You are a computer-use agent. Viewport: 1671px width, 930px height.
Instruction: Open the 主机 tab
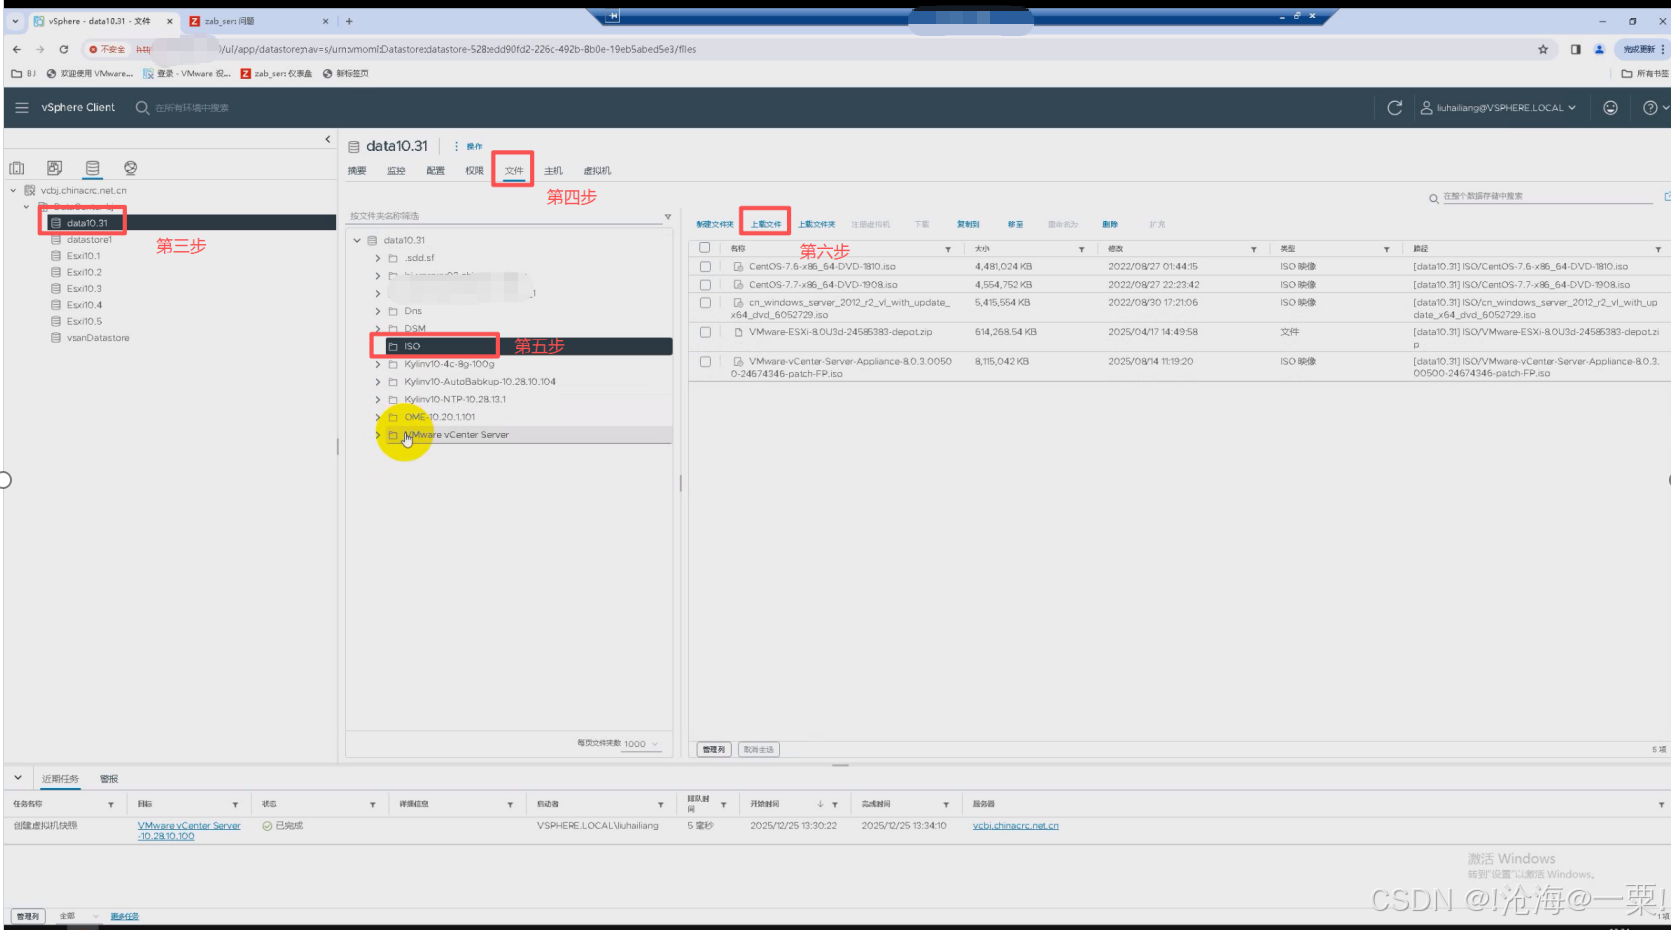pos(553,171)
